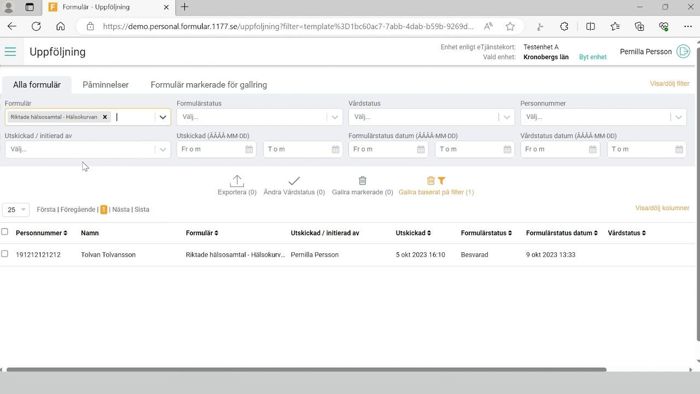The image size is (700, 394).
Task: Open browser essentials heart icon
Action: pos(664,26)
